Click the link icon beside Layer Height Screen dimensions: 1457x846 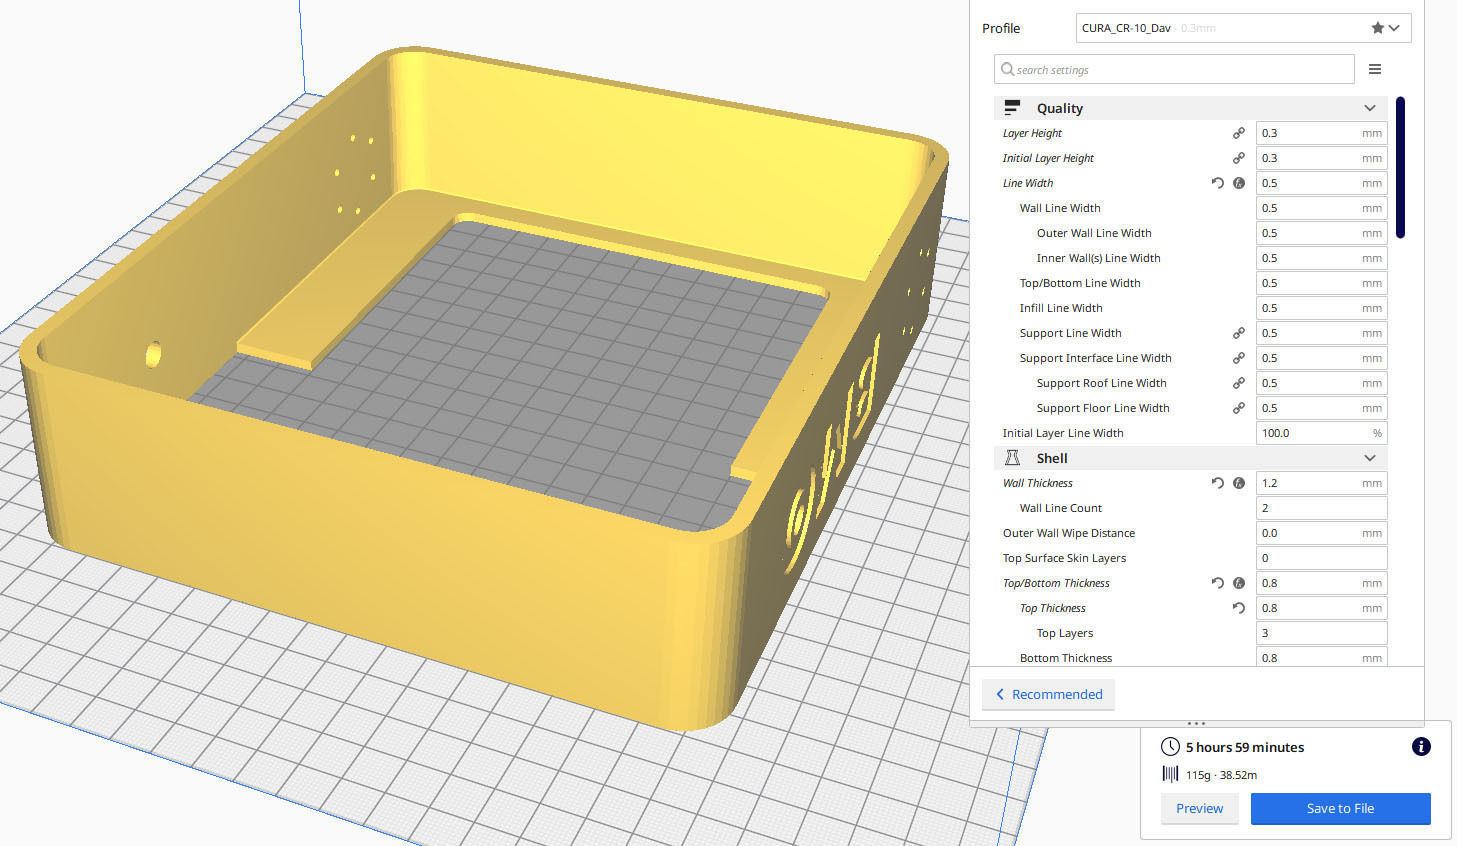(1239, 133)
